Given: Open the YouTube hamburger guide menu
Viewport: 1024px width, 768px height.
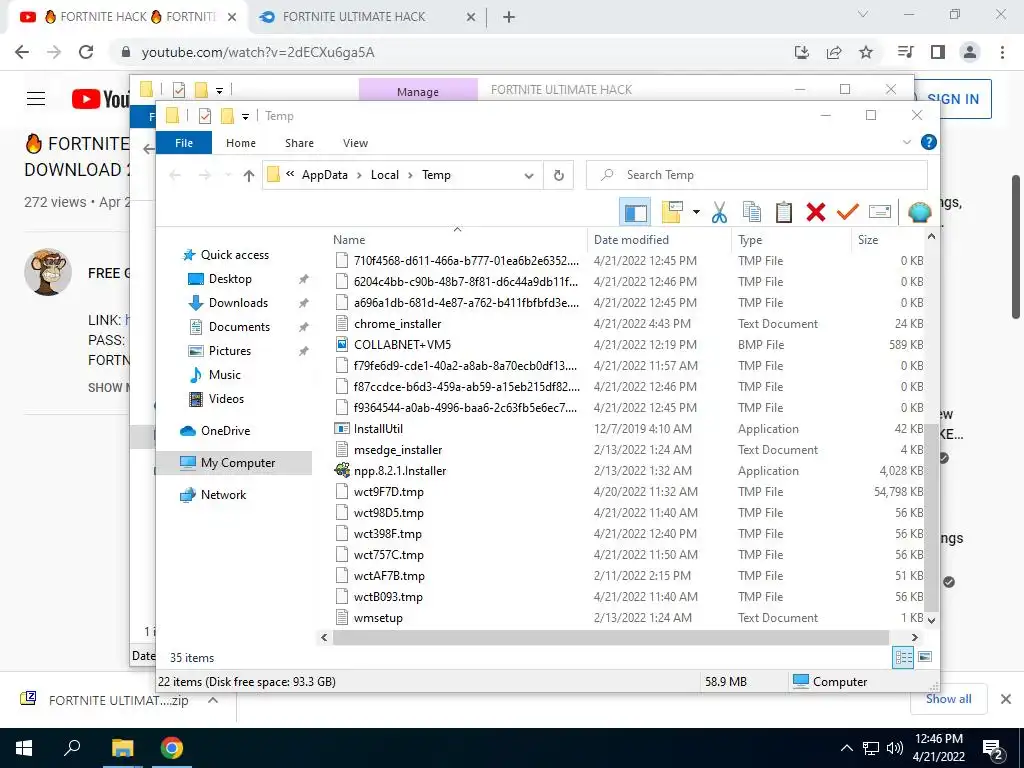Looking at the screenshot, I should [x=36, y=99].
